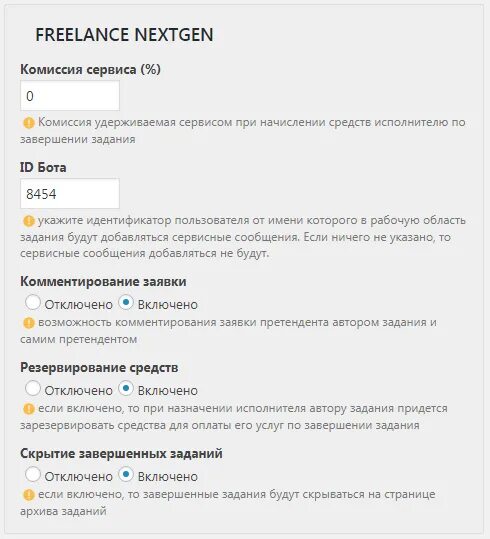Click the Скрытие завершенных заданий section label
490x539 pixels.
click(x=121, y=453)
